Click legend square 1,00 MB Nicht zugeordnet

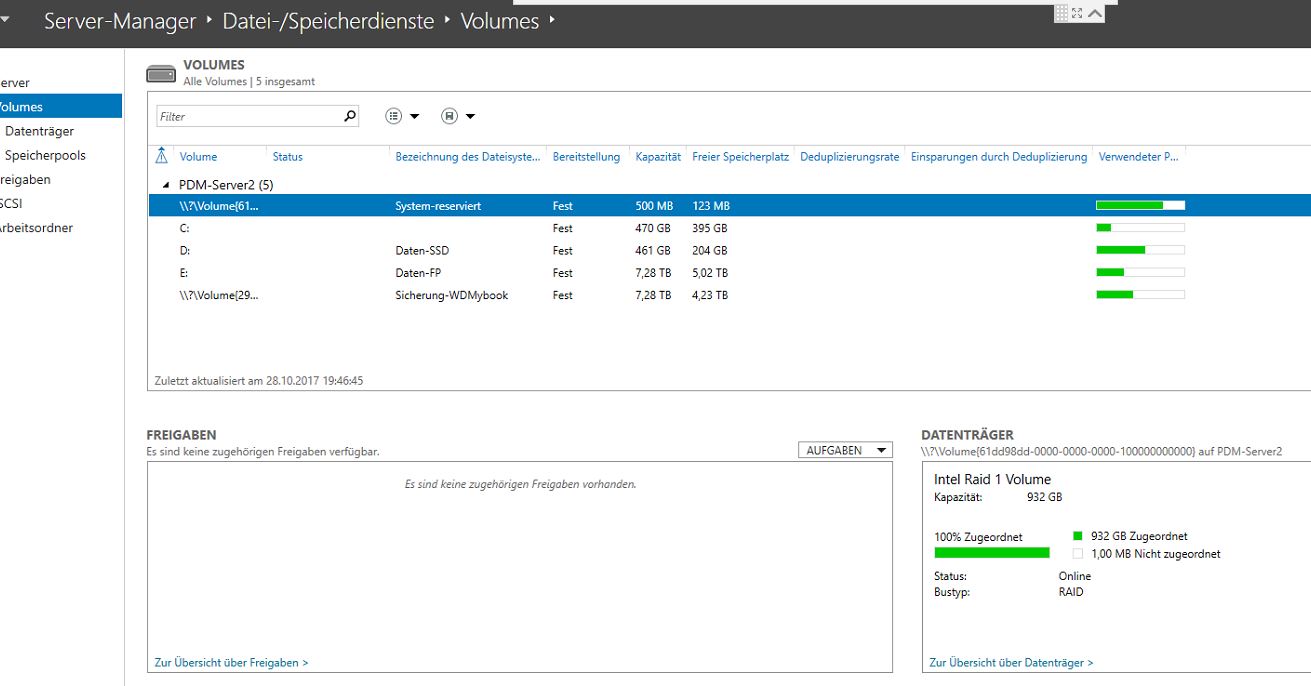(1078, 553)
